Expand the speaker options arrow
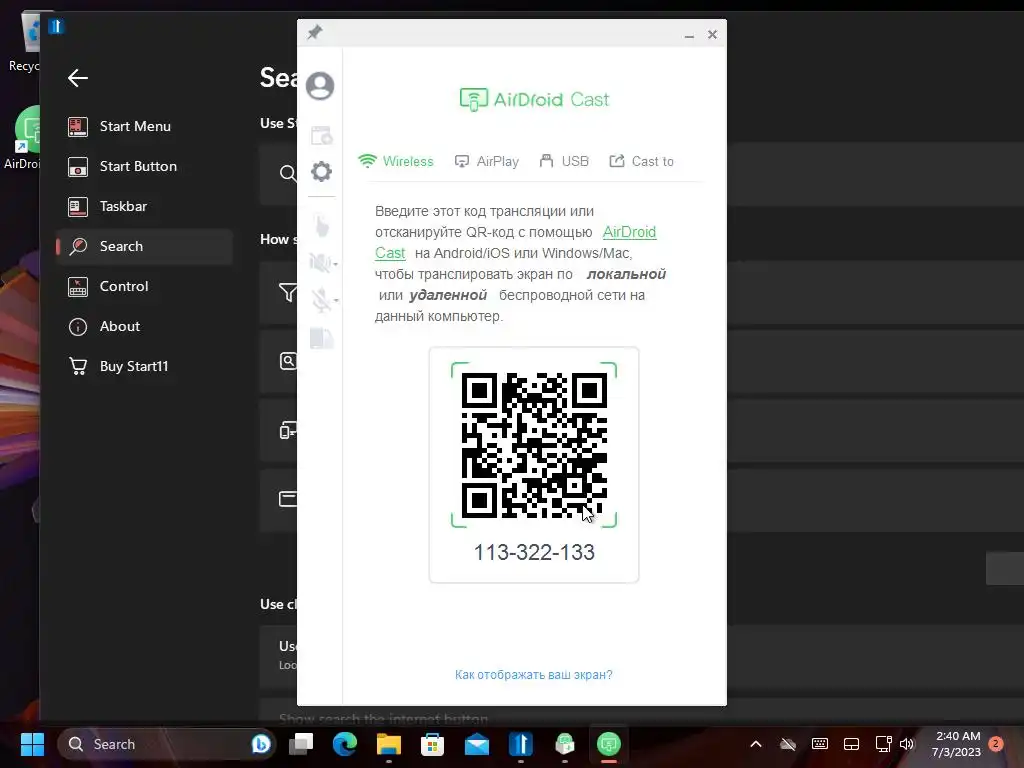 point(336,264)
